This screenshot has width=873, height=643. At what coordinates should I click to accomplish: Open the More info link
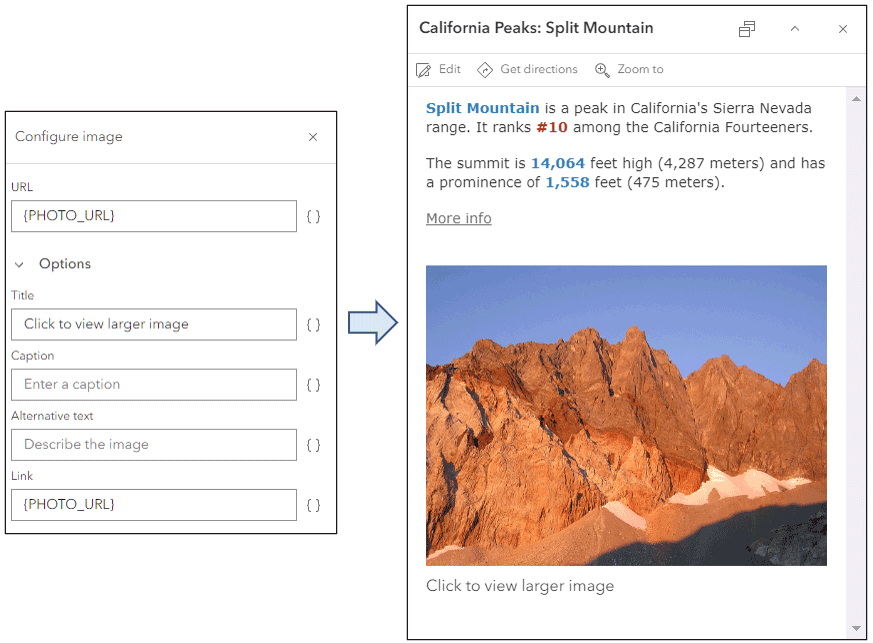pos(458,218)
